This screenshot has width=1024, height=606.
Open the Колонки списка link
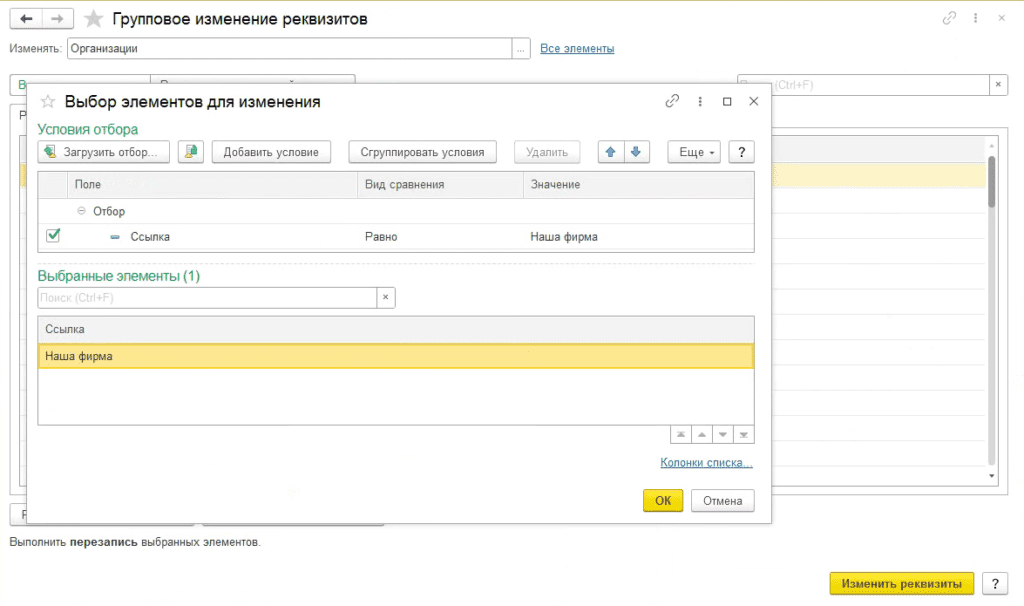coord(706,463)
